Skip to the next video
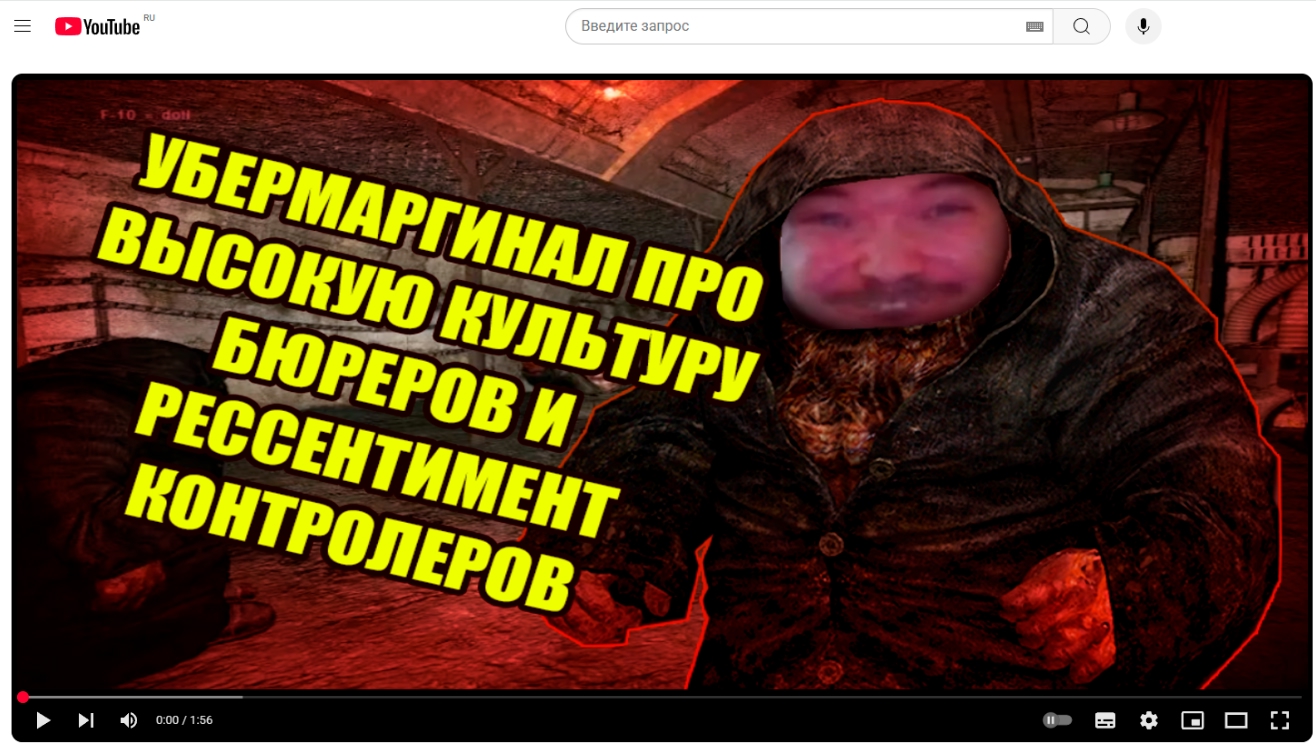Viewport: 1316px width, 751px height. tap(86, 720)
